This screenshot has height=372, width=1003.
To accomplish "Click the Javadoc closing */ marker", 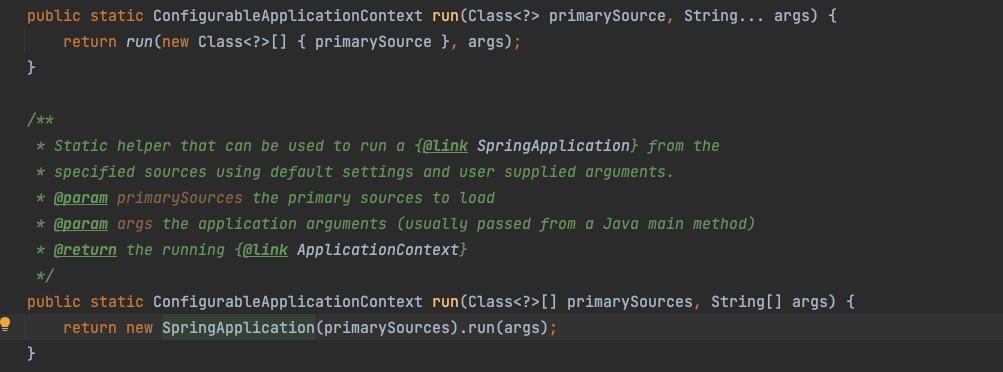I will (x=45, y=275).
